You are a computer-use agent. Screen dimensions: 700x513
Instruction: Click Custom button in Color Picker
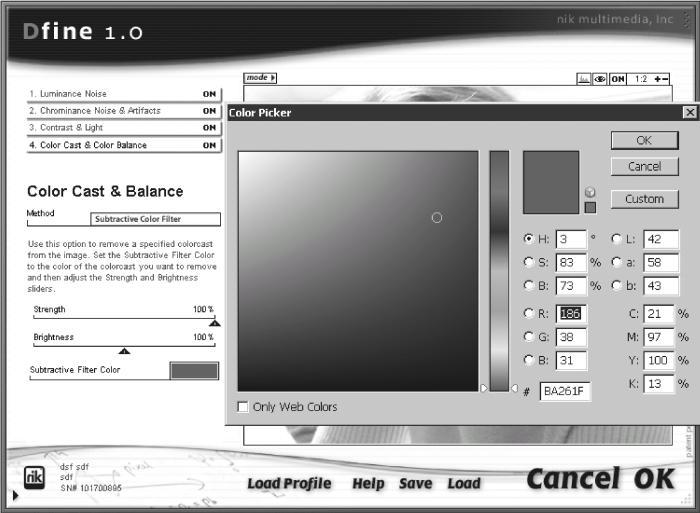click(x=644, y=199)
